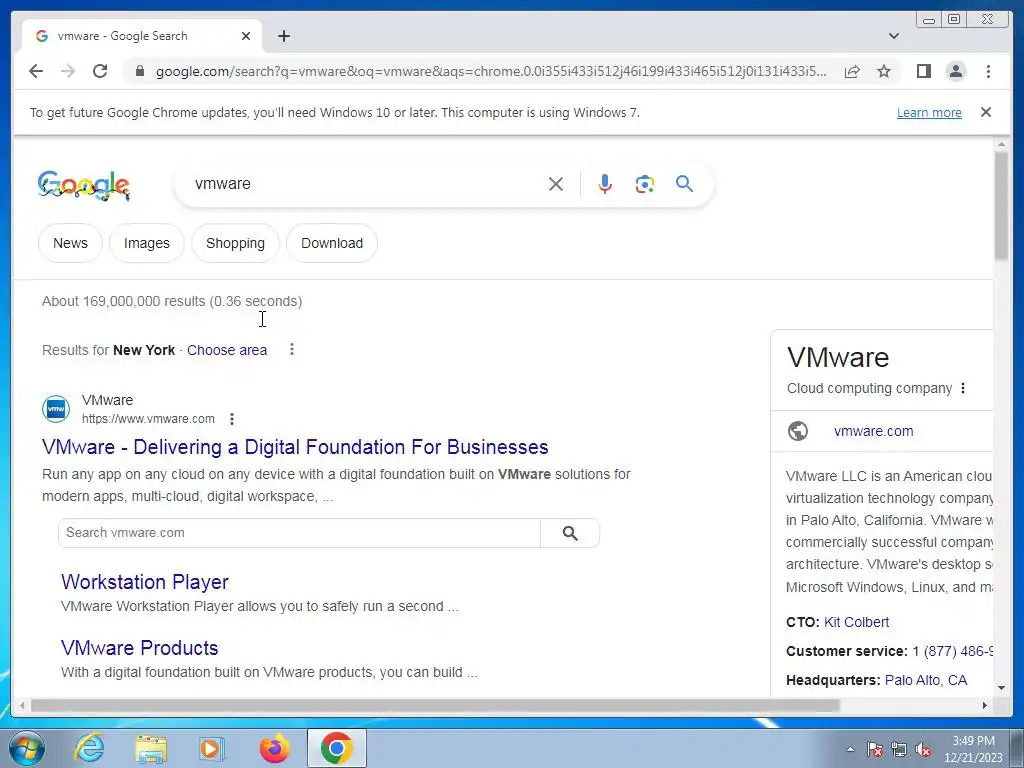
Task: Open VMware - Delivering a Digital Foundation result
Action: click(295, 447)
